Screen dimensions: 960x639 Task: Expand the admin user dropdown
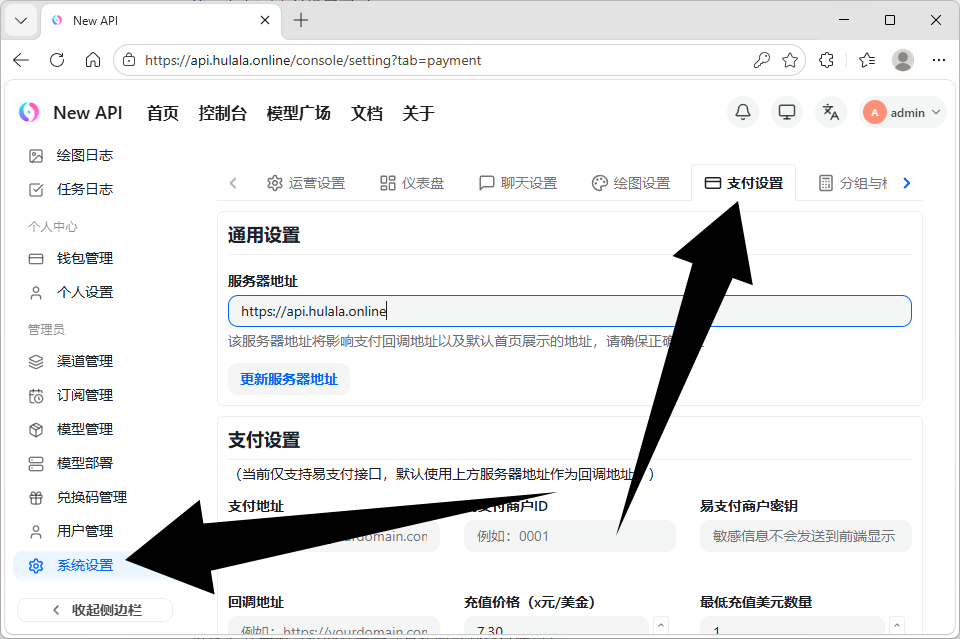coord(904,112)
